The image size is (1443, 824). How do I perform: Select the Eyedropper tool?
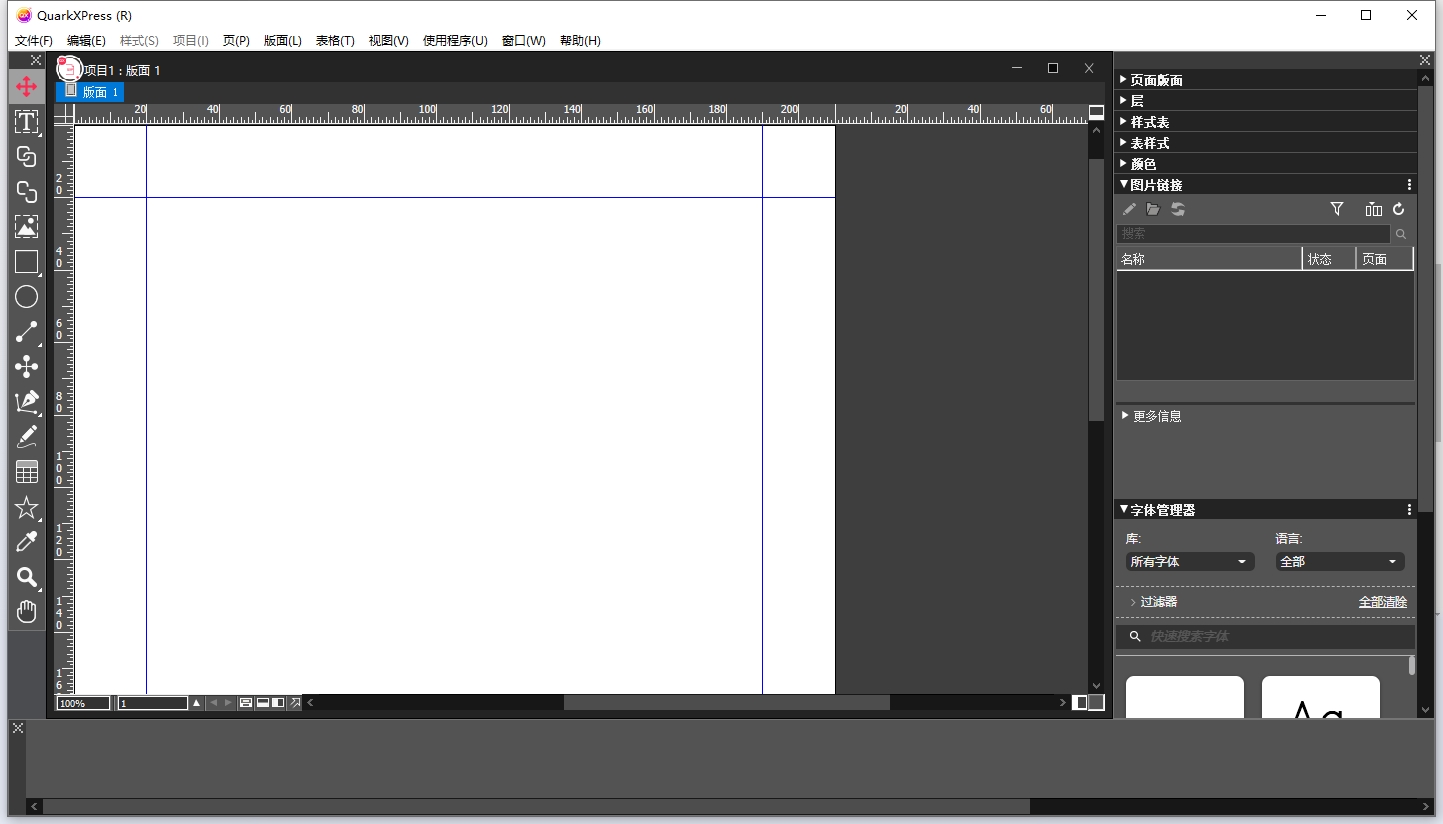point(27,542)
